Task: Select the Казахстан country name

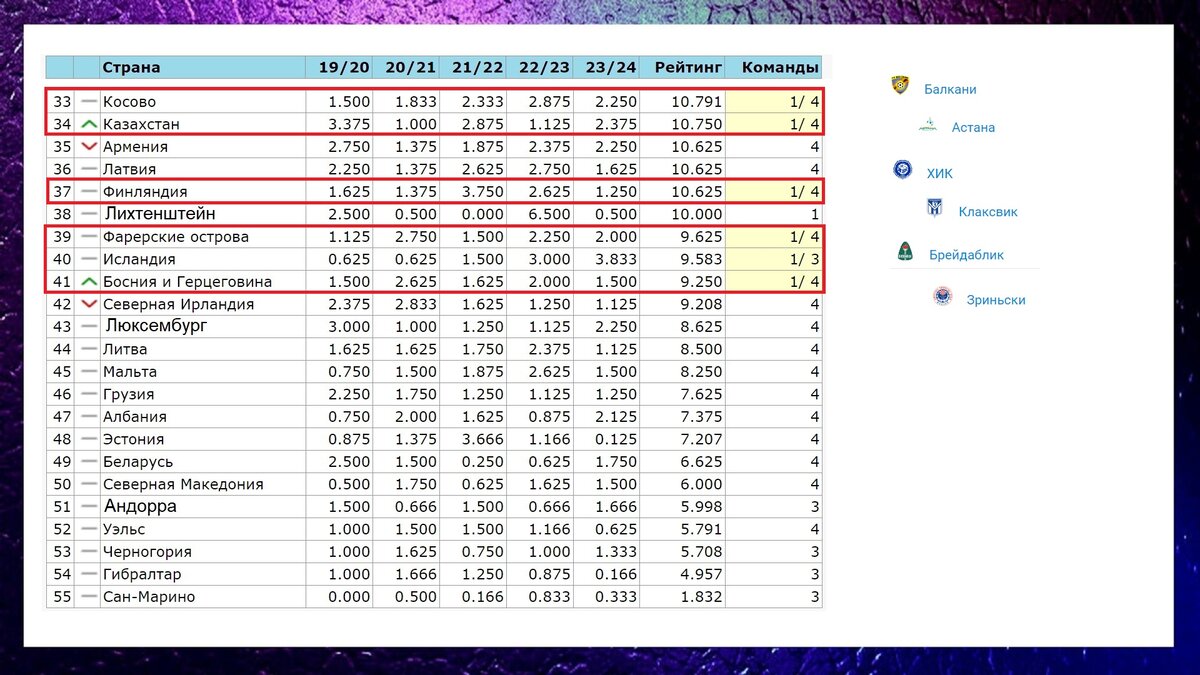Action: point(139,124)
